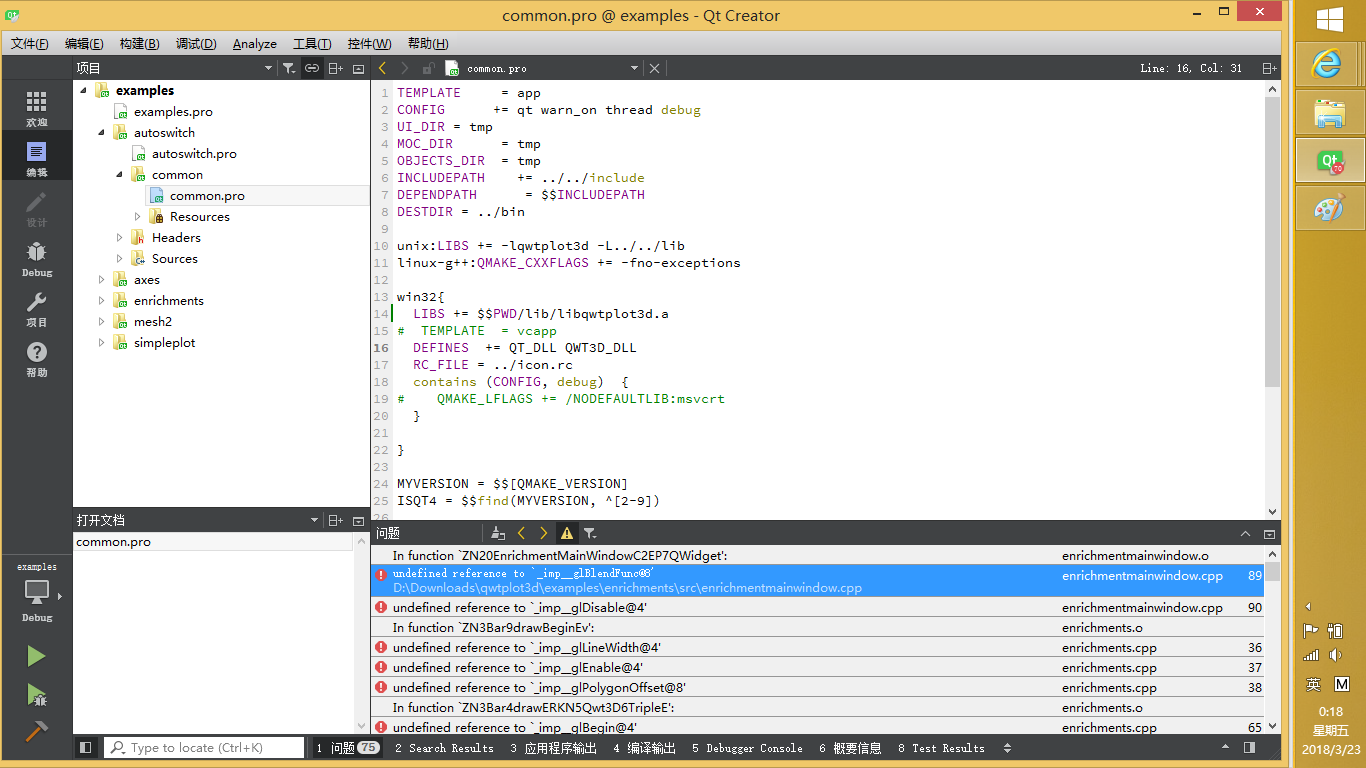Click the editor vertical scrollbar
This screenshot has width=1366, height=768.
pyautogui.click(x=1272, y=240)
